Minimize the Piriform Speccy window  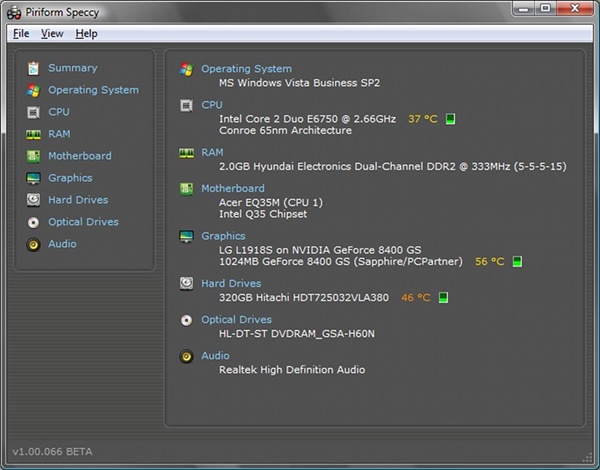(x=523, y=8)
